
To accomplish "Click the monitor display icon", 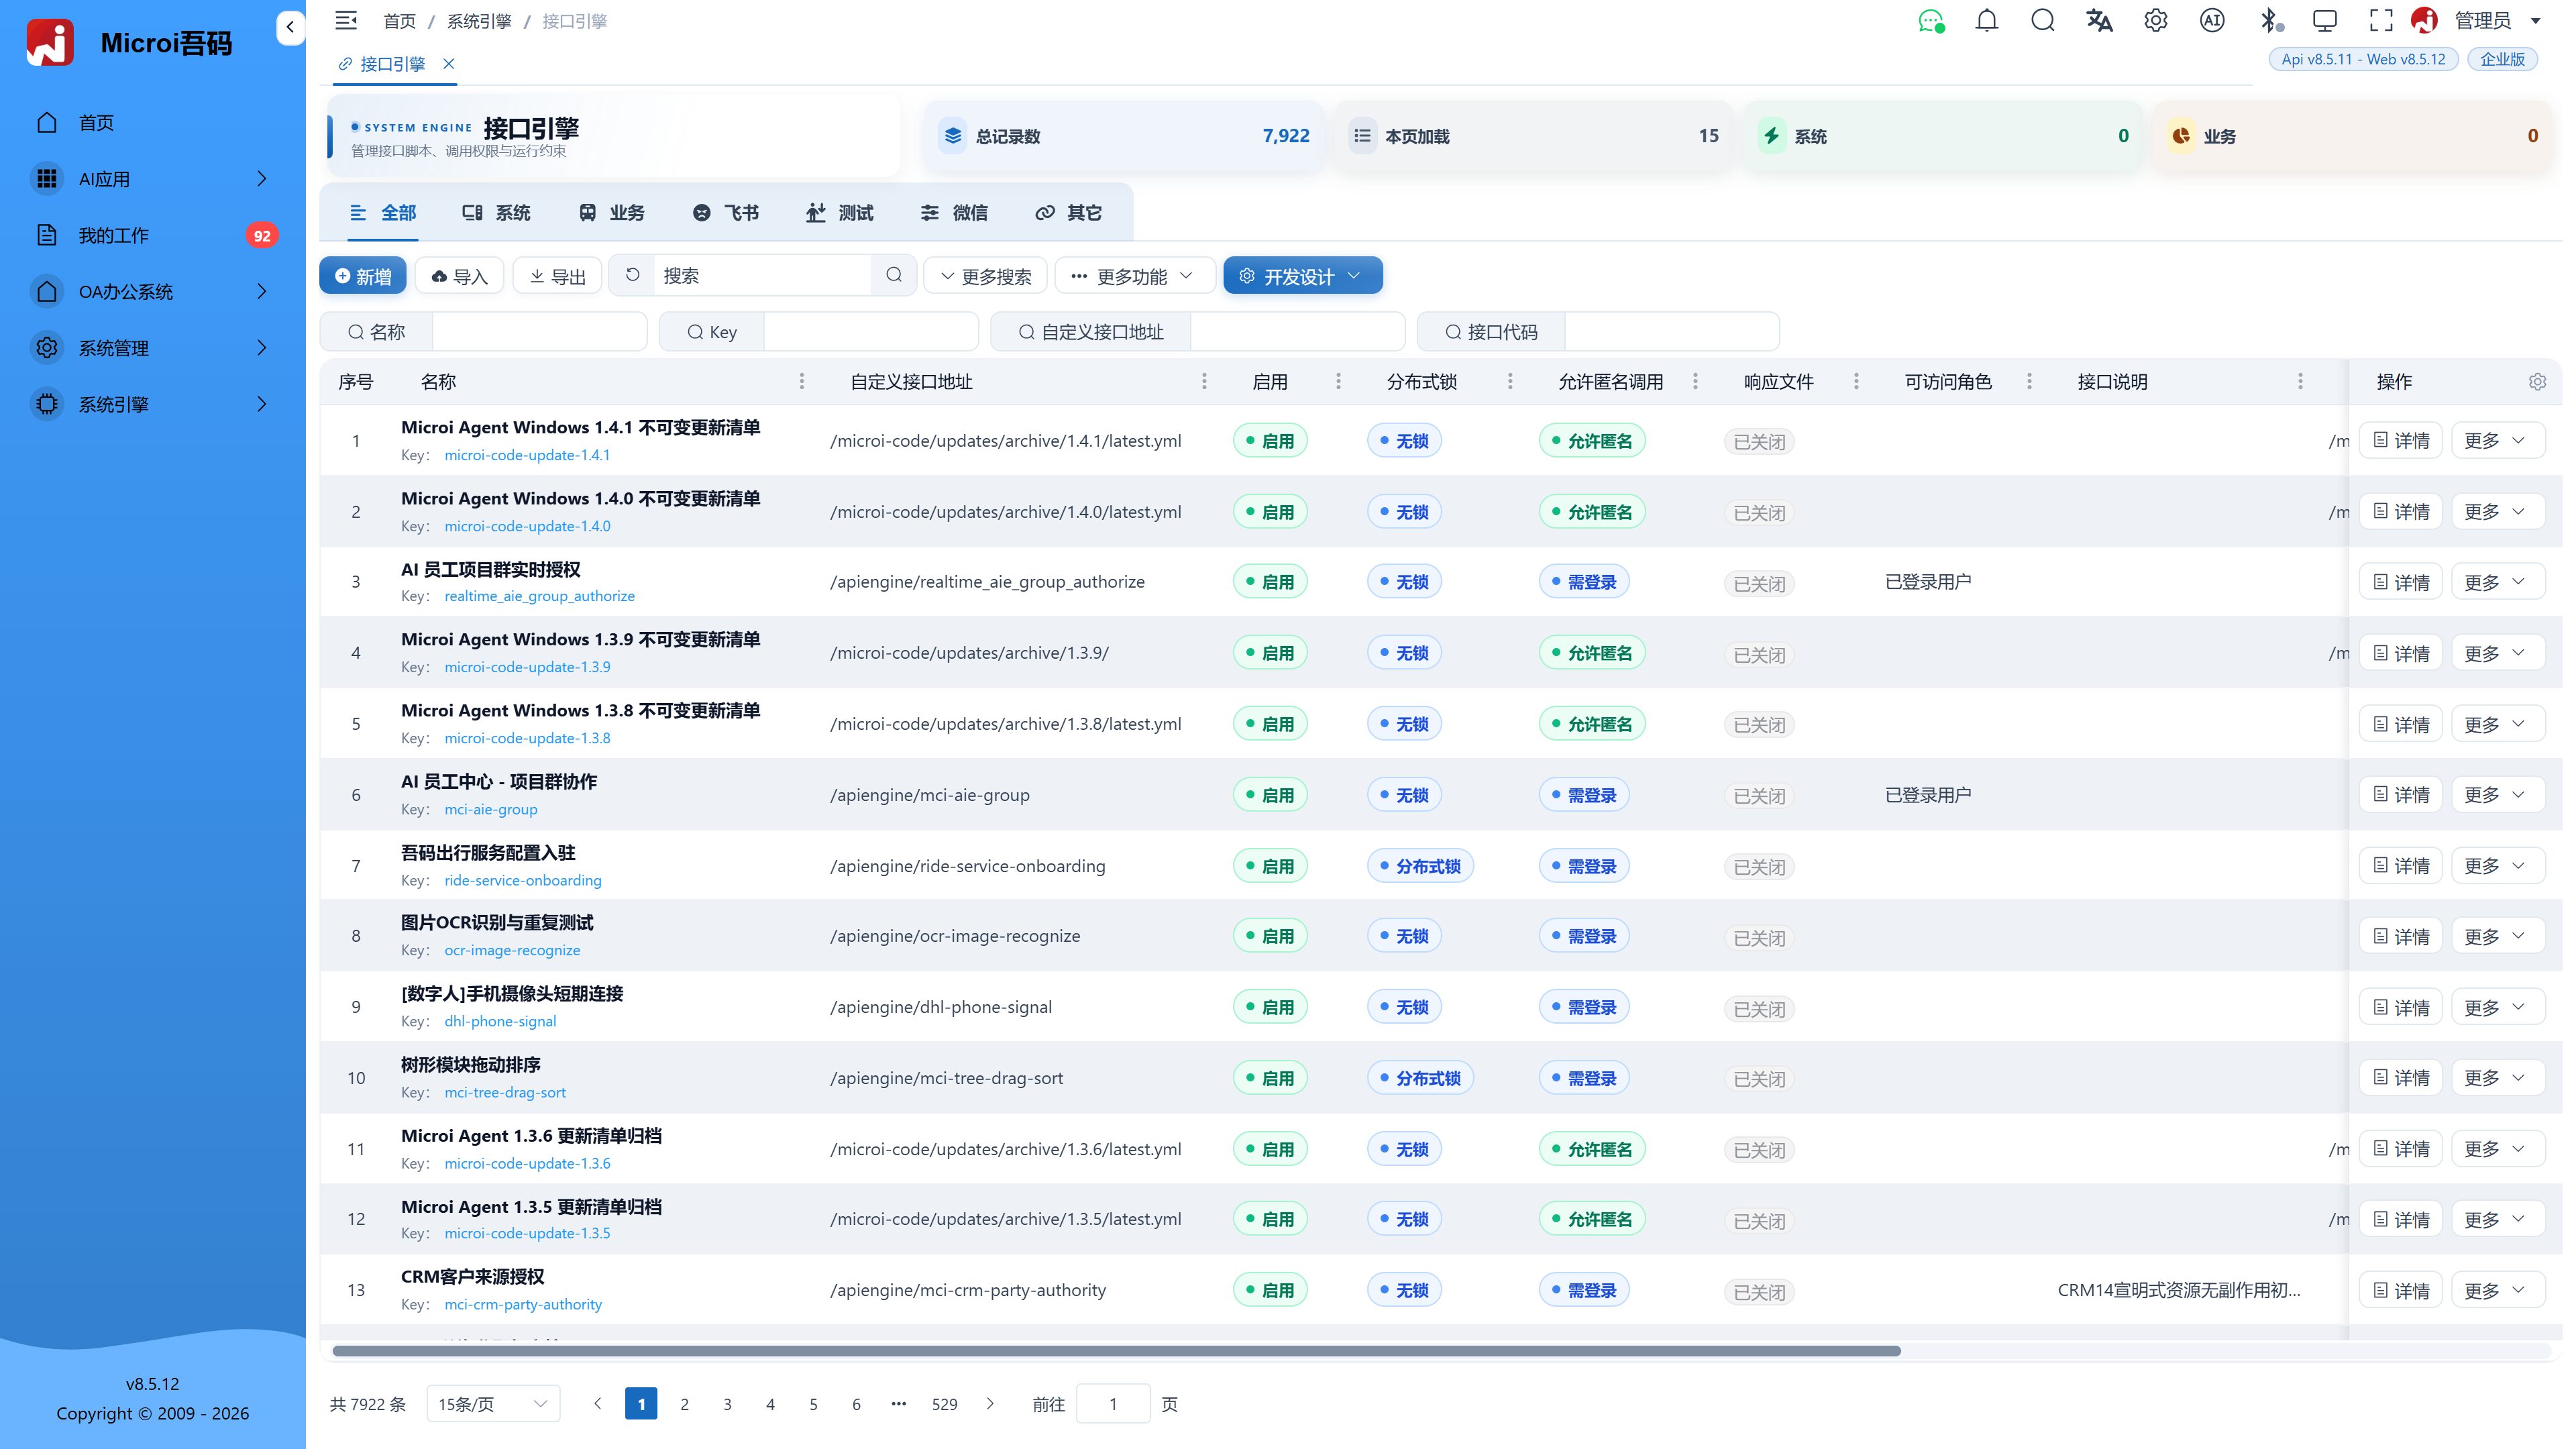I will (x=2325, y=21).
